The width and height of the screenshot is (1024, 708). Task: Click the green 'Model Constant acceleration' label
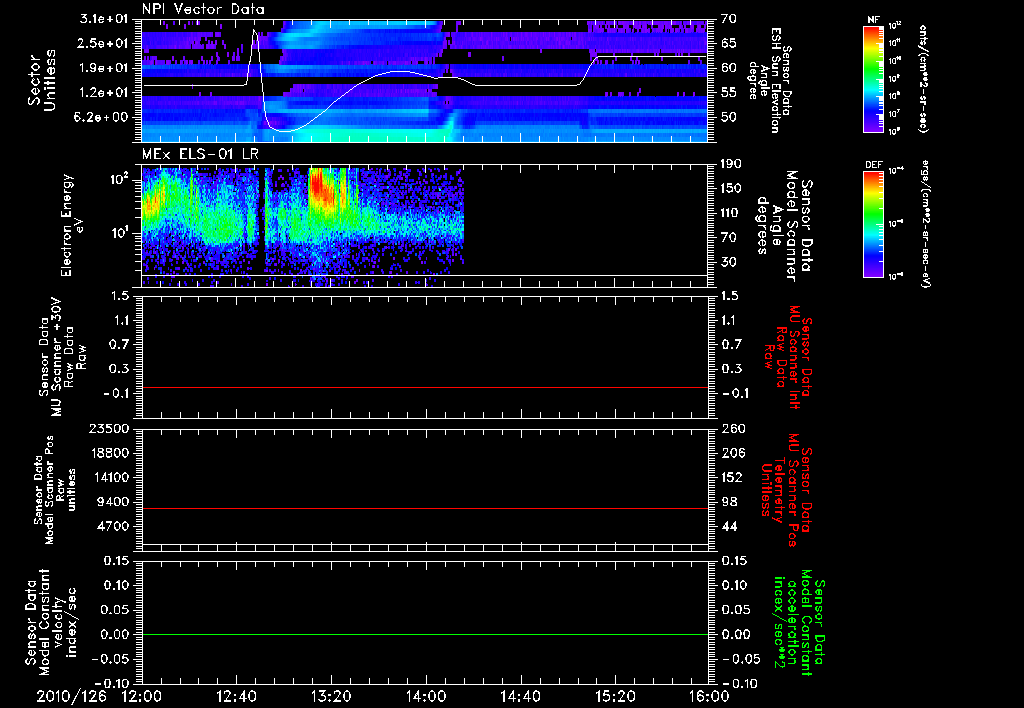pyautogui.click(x=798, y=623)
